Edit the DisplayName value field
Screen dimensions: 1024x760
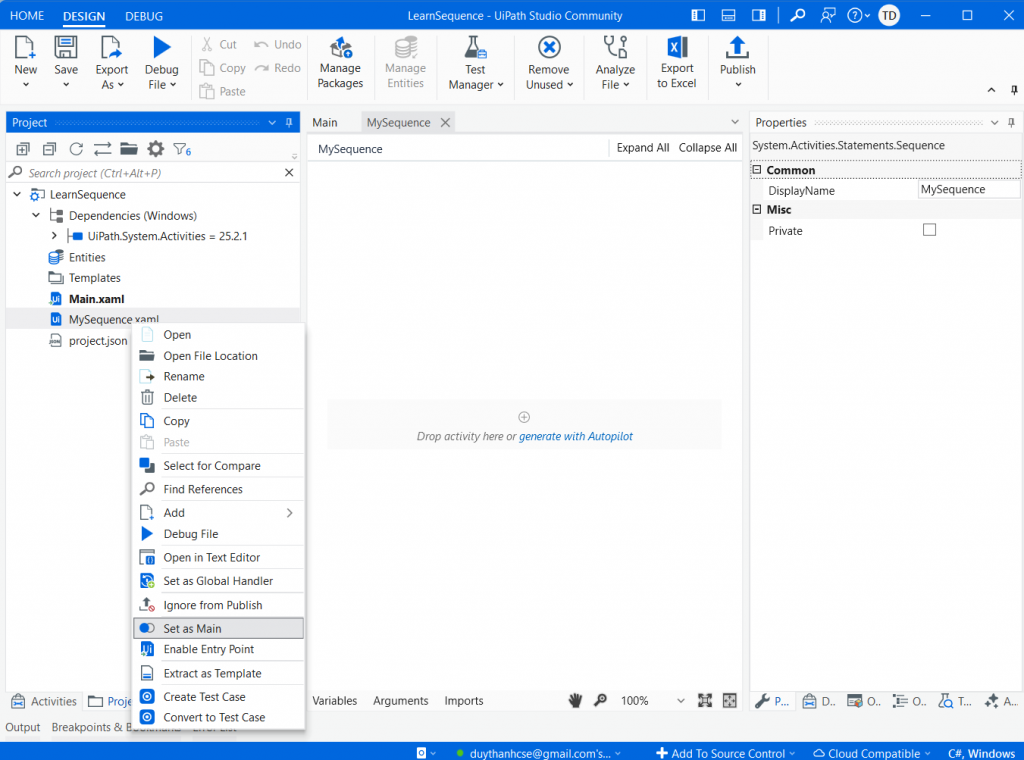(968, 189)
